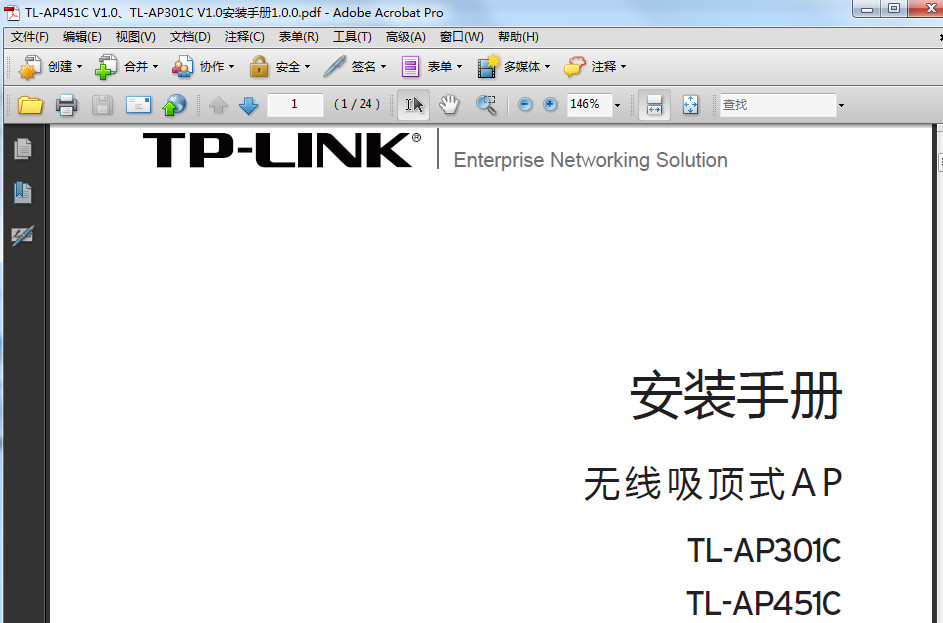The width and height of the screenshot is (943, 623).
Task: Send document by email icon
Action: tap(138, 105)
